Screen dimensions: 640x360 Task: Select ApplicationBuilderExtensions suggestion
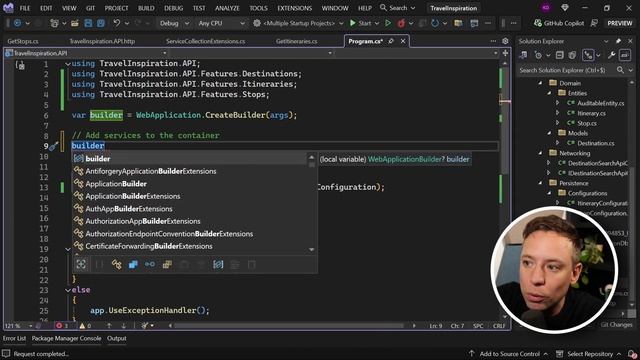(190, 196)
